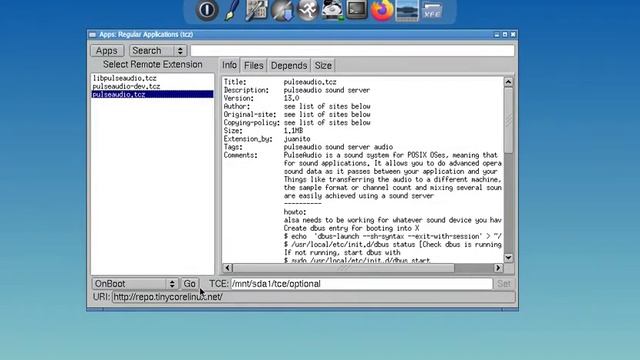Image resolution: width=640 pixels, height=360 pixels.
Task: Click the Set button
Action: point(504,284)
